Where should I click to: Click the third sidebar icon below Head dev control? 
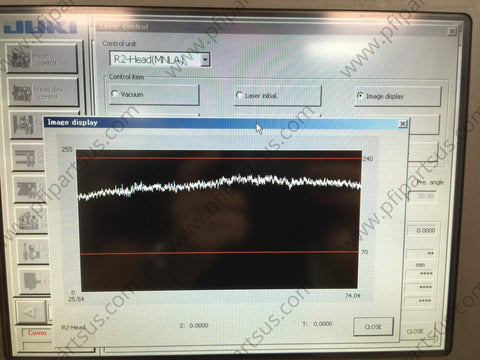[x=27, y=125]
